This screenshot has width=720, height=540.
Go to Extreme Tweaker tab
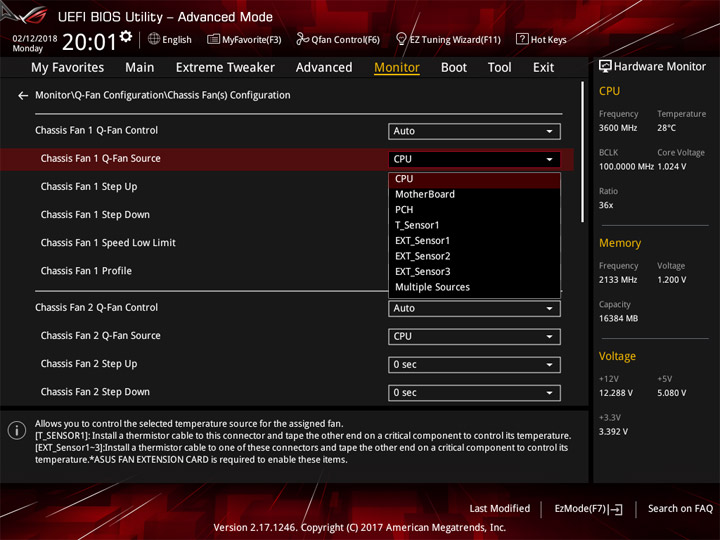(x=225, y=68)
